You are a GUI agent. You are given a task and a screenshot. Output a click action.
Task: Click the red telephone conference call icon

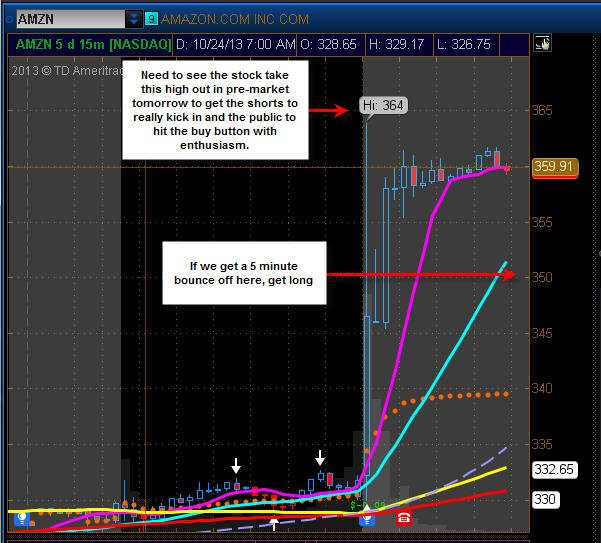(403, 518)
